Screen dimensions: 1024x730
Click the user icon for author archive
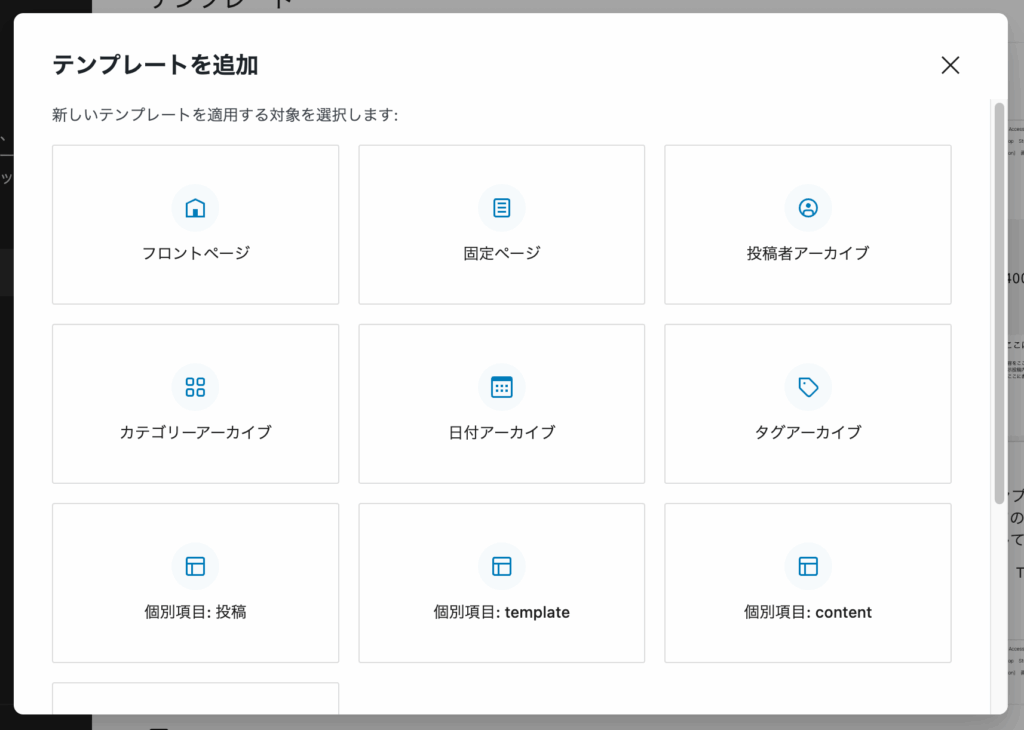(808, 208)
